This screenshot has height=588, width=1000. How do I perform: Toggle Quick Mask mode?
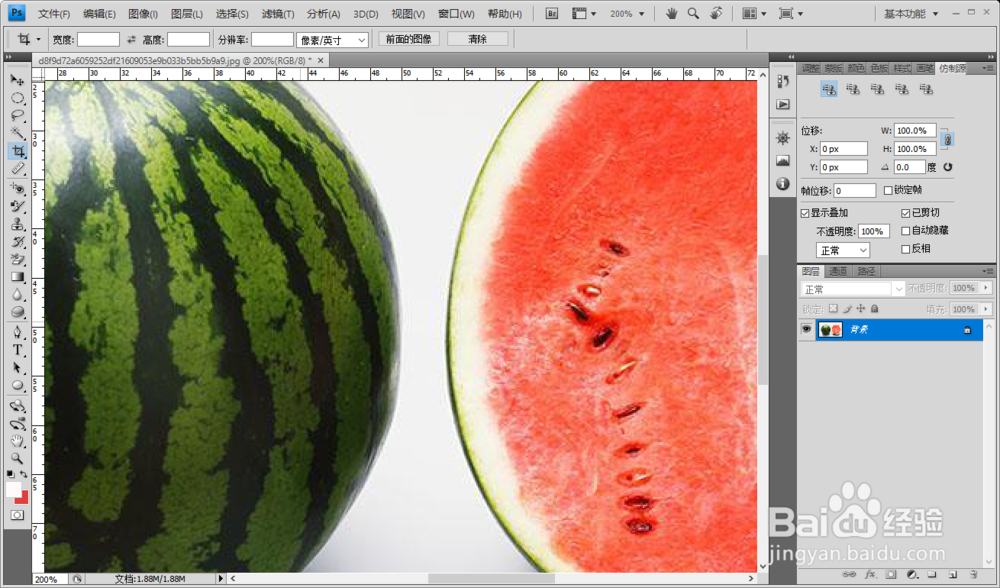(x=17, y=515)
